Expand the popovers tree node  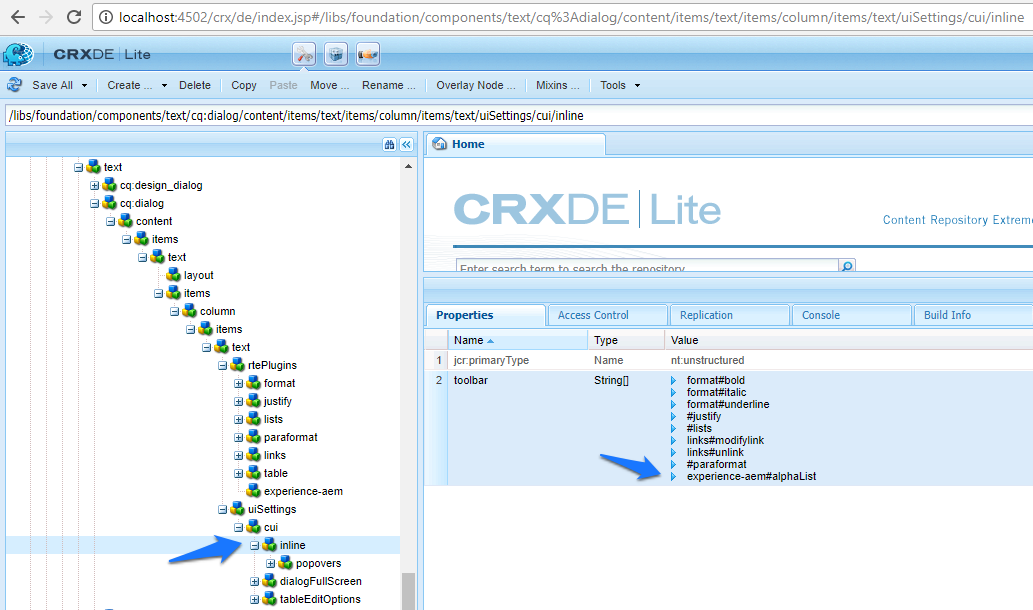(270, 563)
